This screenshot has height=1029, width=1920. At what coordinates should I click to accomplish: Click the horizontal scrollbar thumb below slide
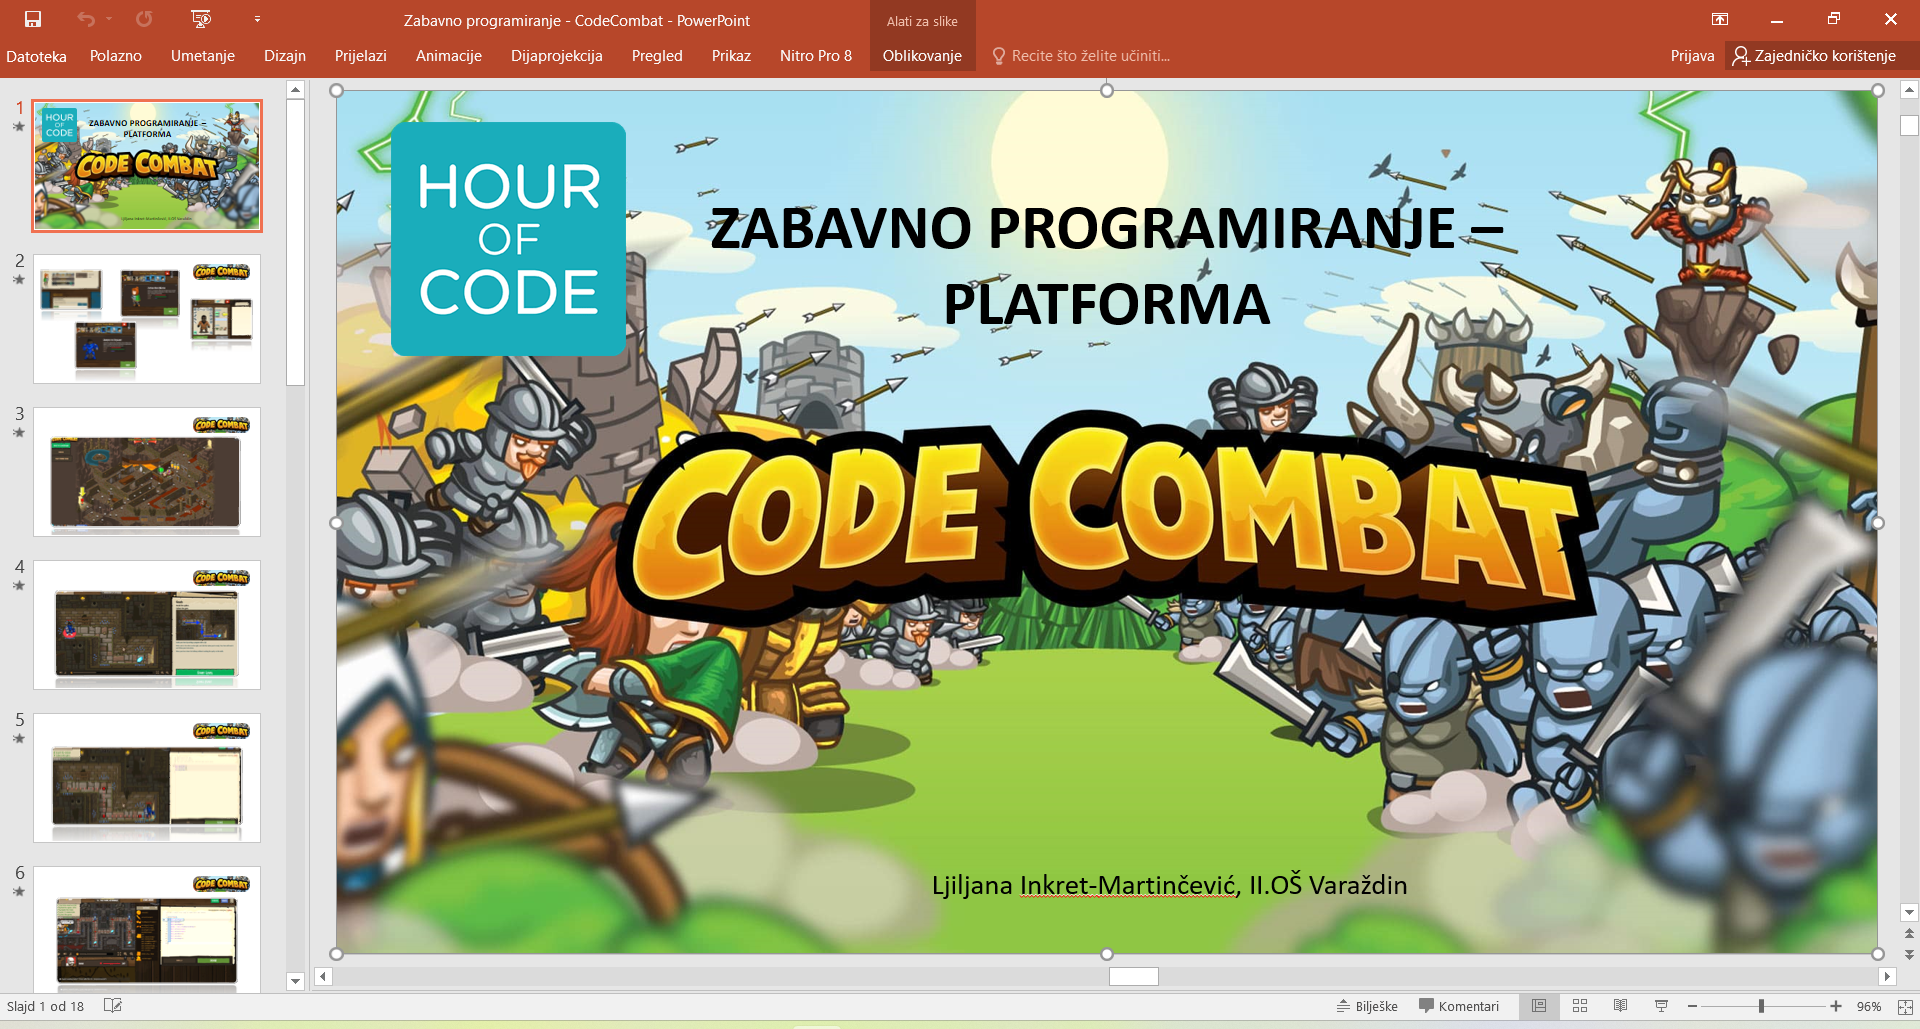[1134, 976]
